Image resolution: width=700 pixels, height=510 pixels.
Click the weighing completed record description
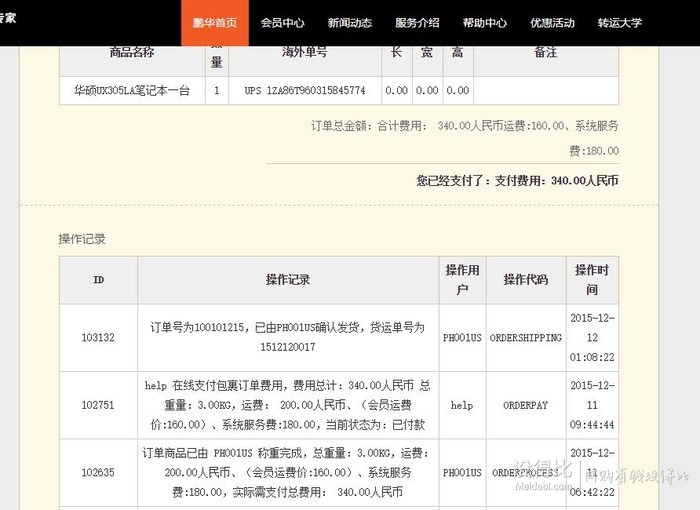(288, 472)
